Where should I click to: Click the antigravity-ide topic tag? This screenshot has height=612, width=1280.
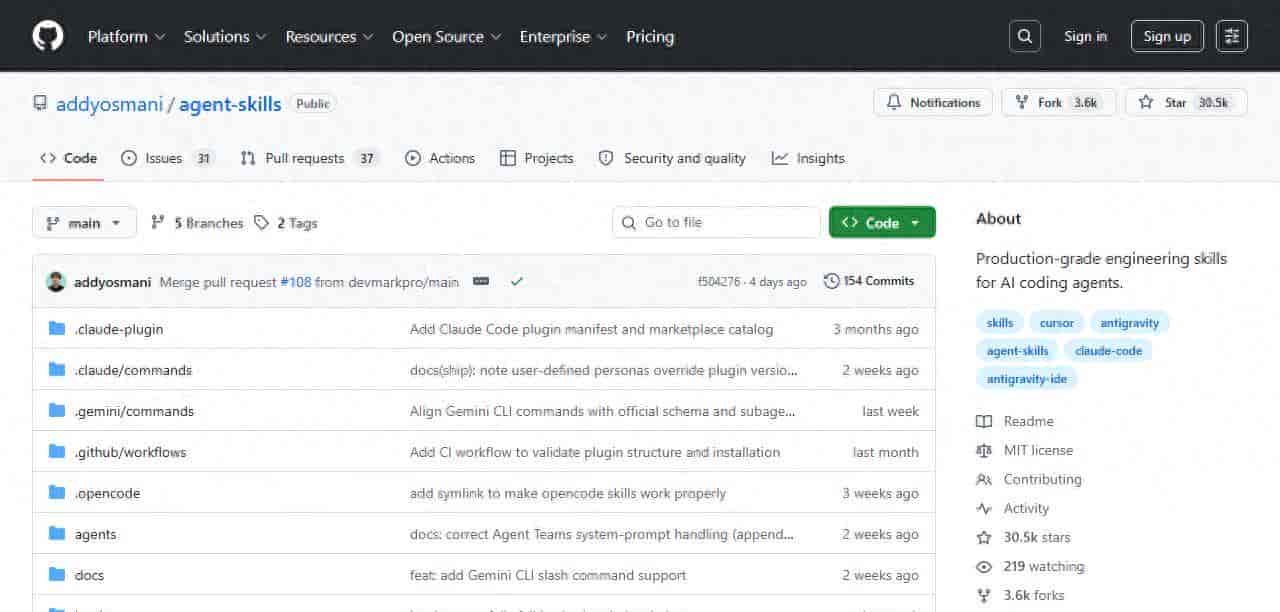coord(1027,379)
